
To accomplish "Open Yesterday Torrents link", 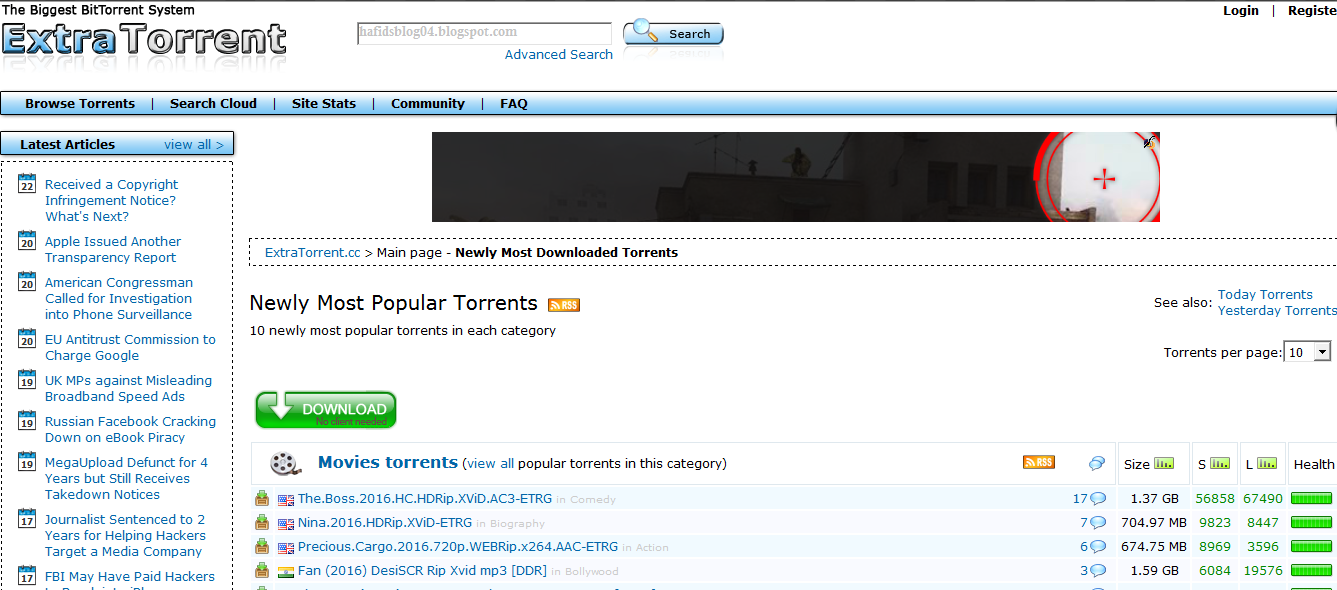I will 1277,310.
